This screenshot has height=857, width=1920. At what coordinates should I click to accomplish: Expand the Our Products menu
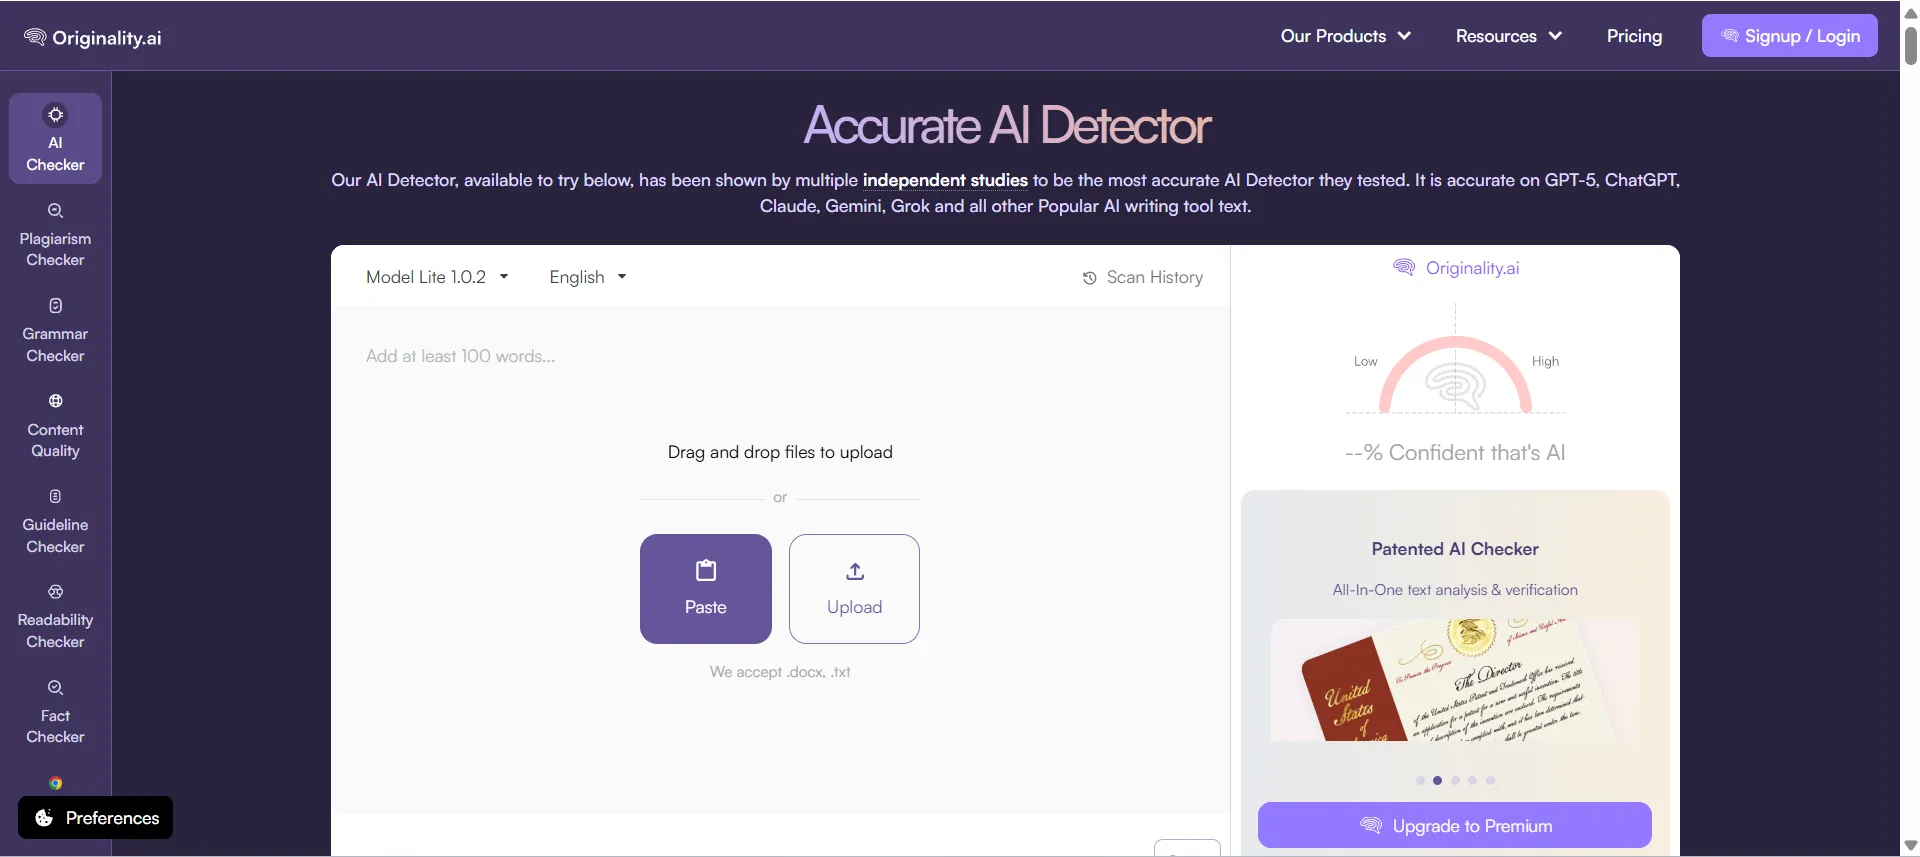1346,36
